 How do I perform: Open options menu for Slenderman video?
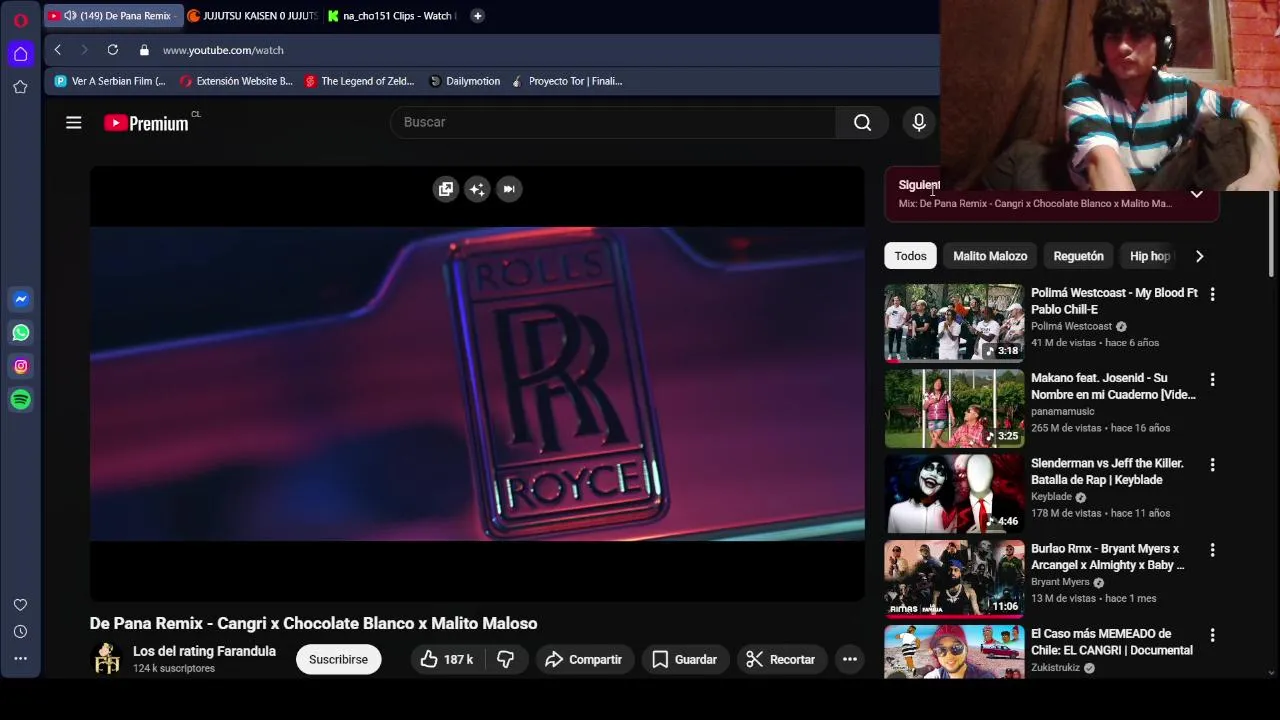click(x=1212, y=465)
